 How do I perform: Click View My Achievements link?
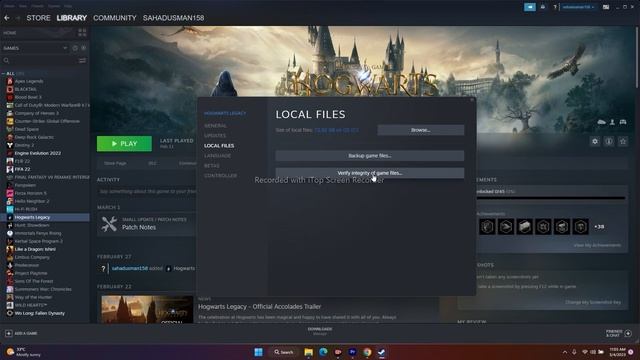tap(597, 245)
